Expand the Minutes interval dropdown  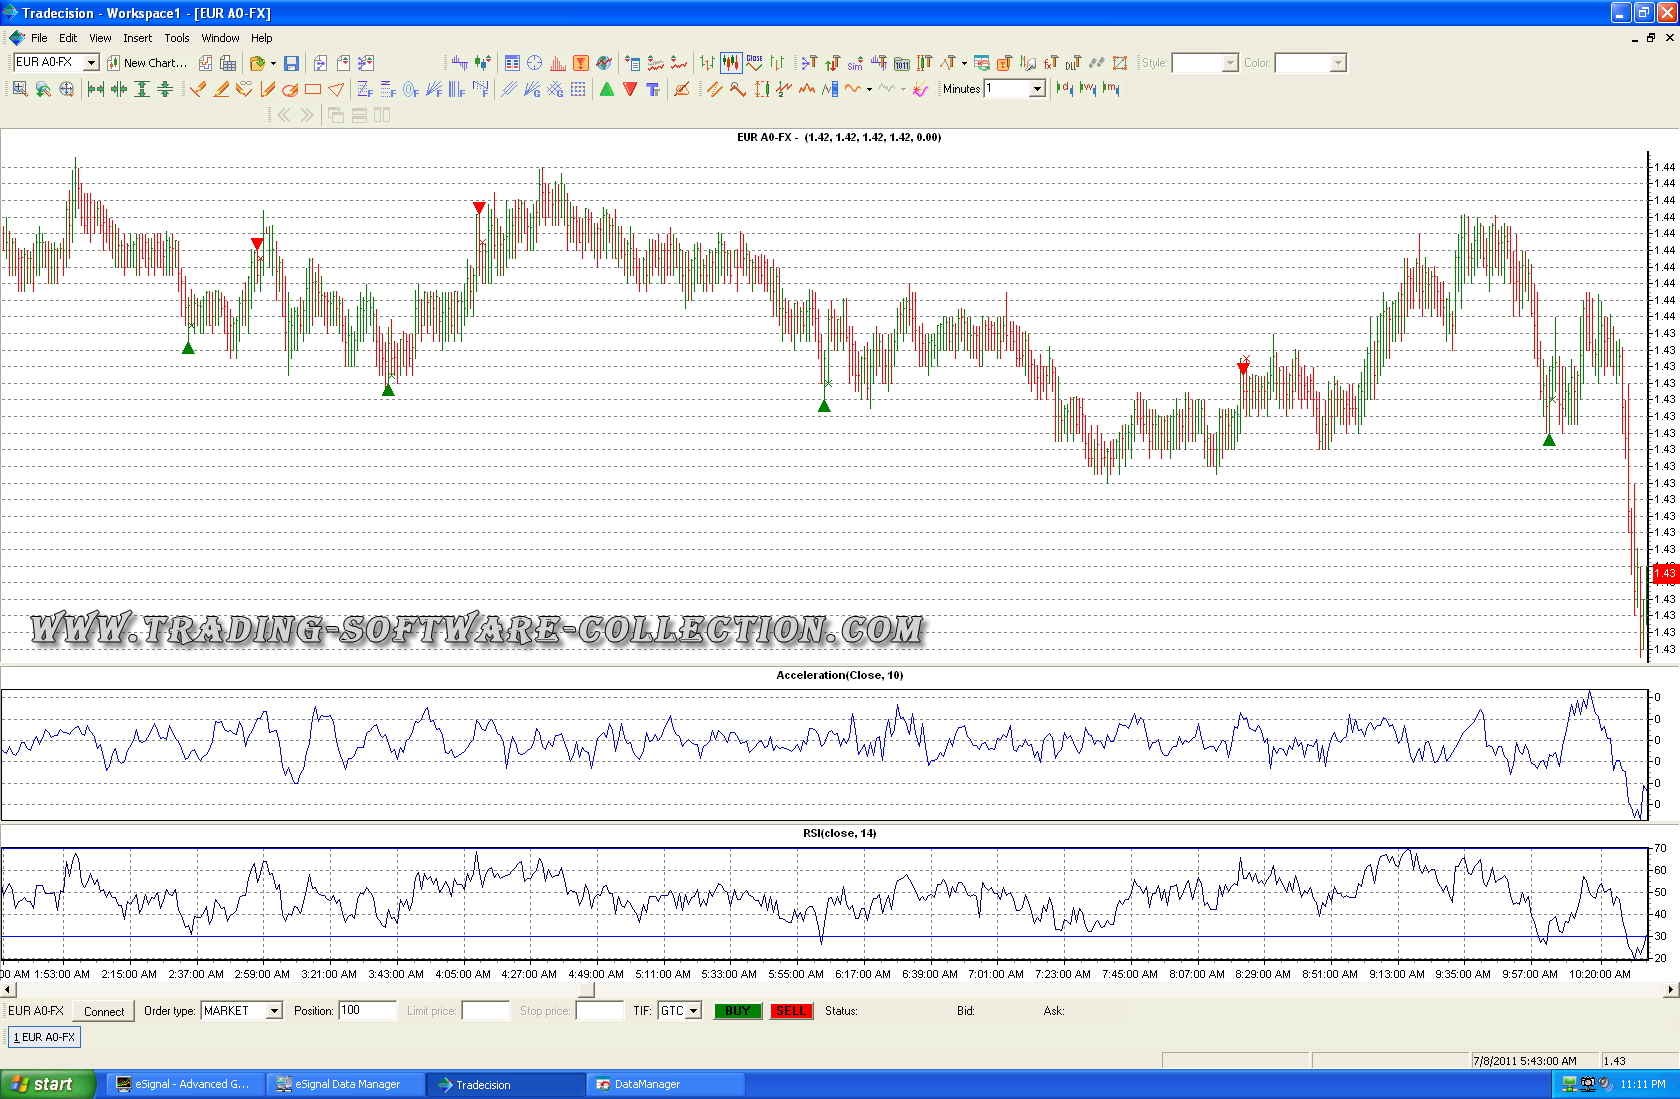(1037, 89)
